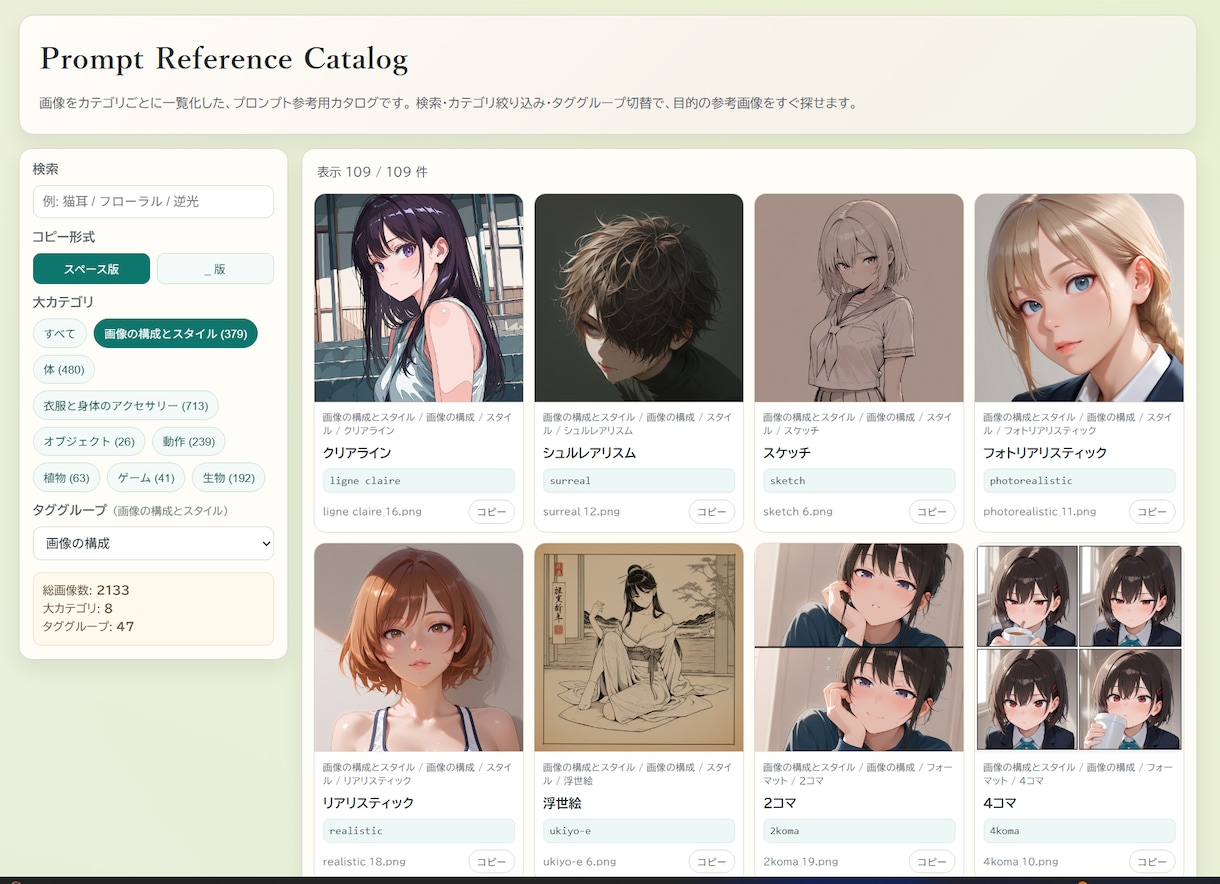Copy the photorealistic tag using コピー button
Screen dimensions: 1220x884
[1152, 512]
